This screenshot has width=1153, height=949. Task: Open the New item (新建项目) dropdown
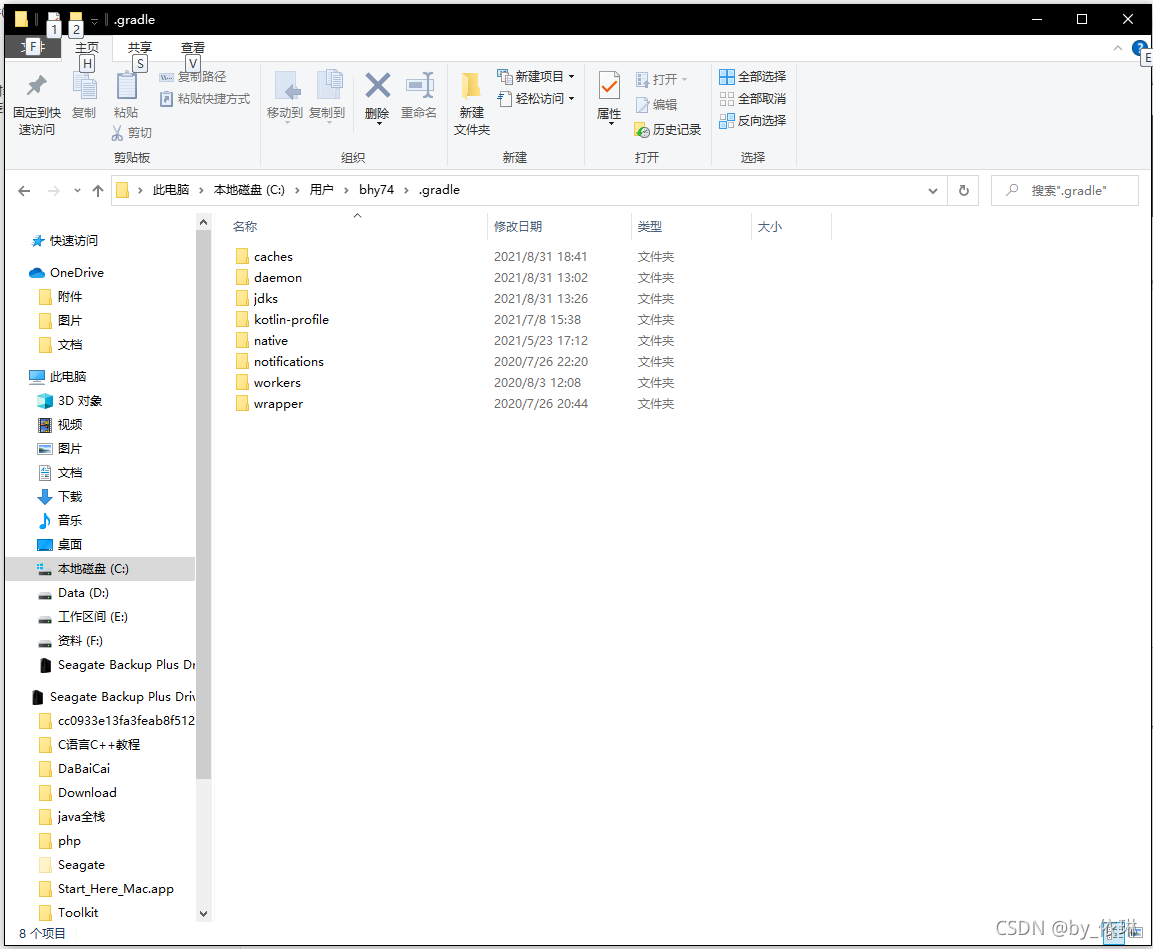click(x=536, y=76)
